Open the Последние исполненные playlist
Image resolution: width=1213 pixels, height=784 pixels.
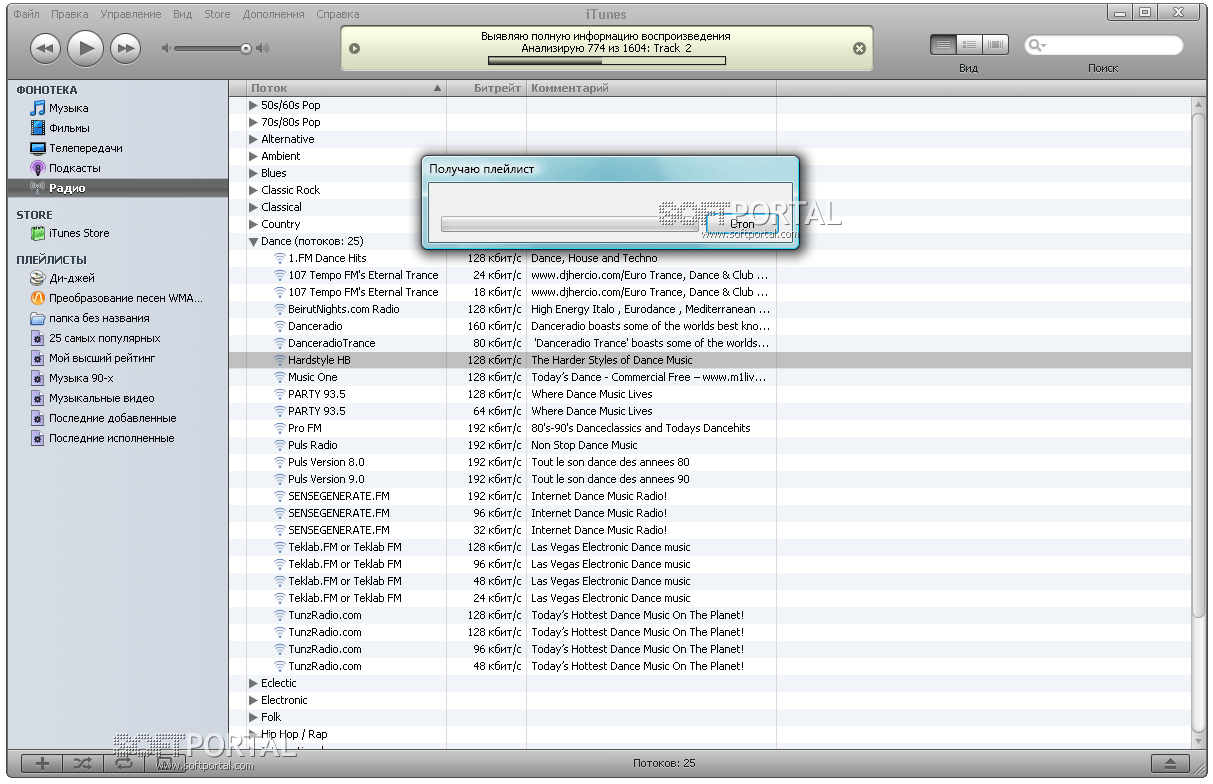pos(111,438)
